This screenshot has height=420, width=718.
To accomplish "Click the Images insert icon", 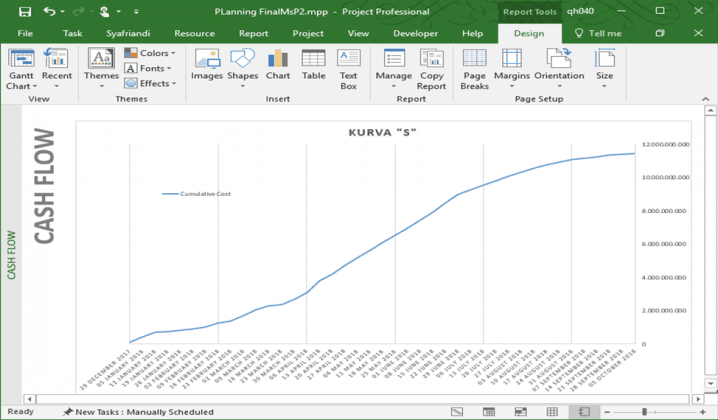I will (207, 66).
